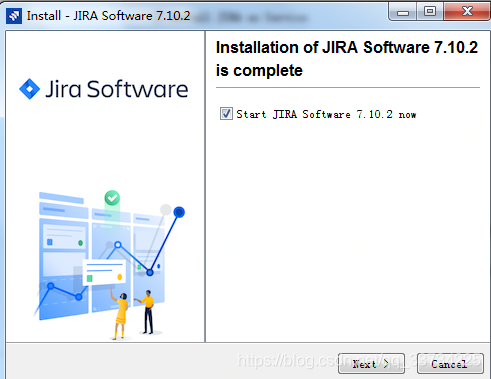Click the green checkmark in the illustration

(x=112, y=198)
